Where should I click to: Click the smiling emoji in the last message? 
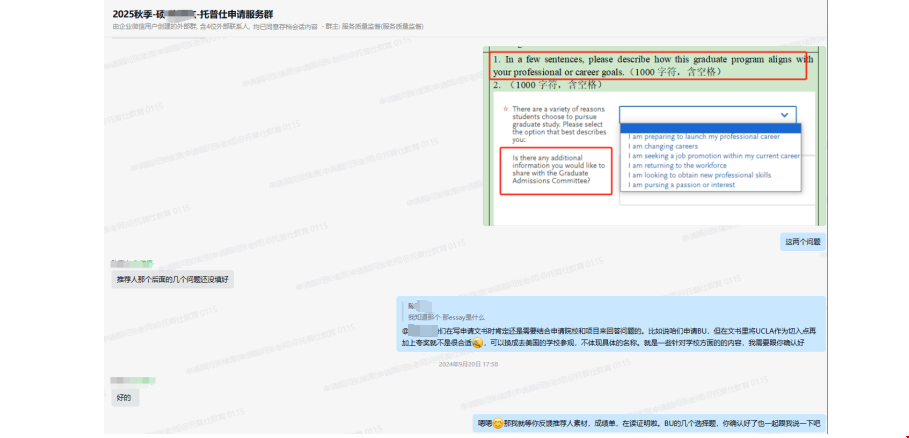[x=499, y=424]
